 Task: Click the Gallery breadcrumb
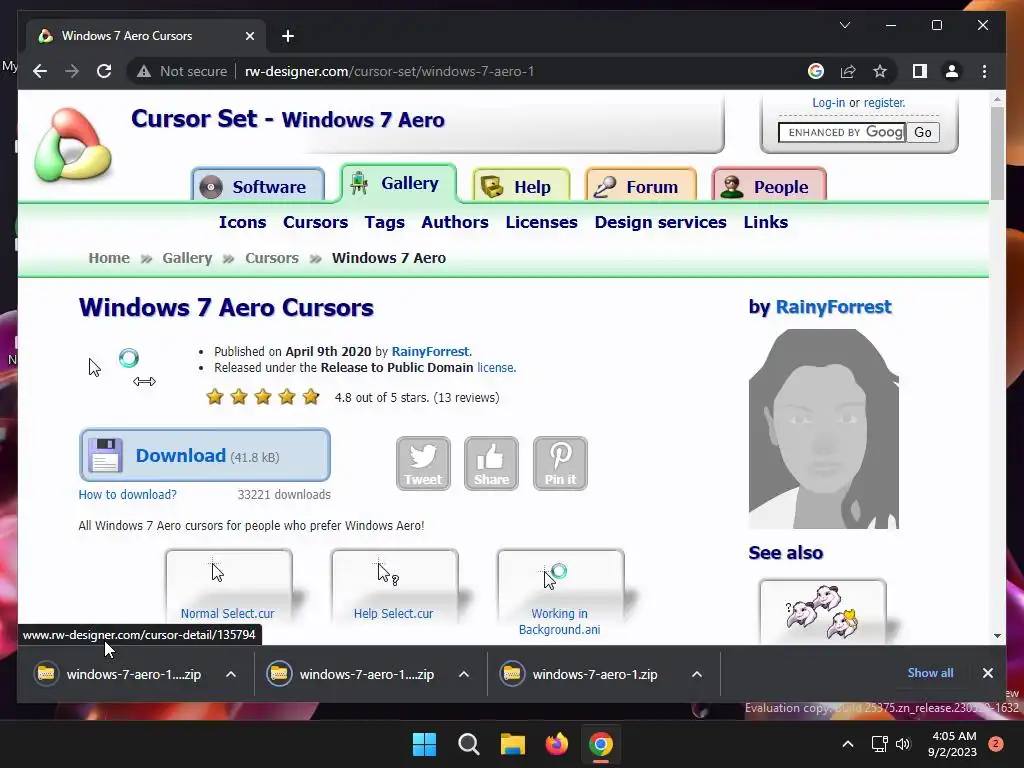click(x=187, y=258)
